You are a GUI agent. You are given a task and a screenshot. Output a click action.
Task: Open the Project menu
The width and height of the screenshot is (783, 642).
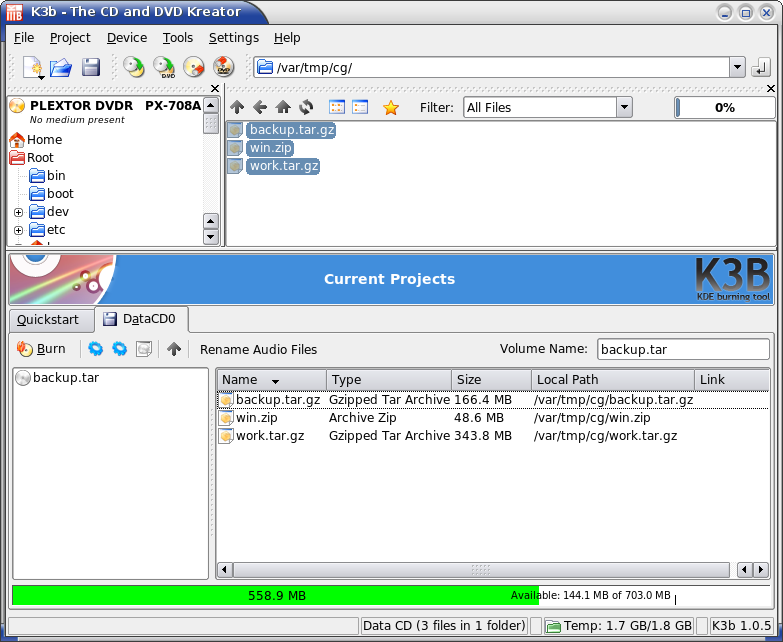70,38
